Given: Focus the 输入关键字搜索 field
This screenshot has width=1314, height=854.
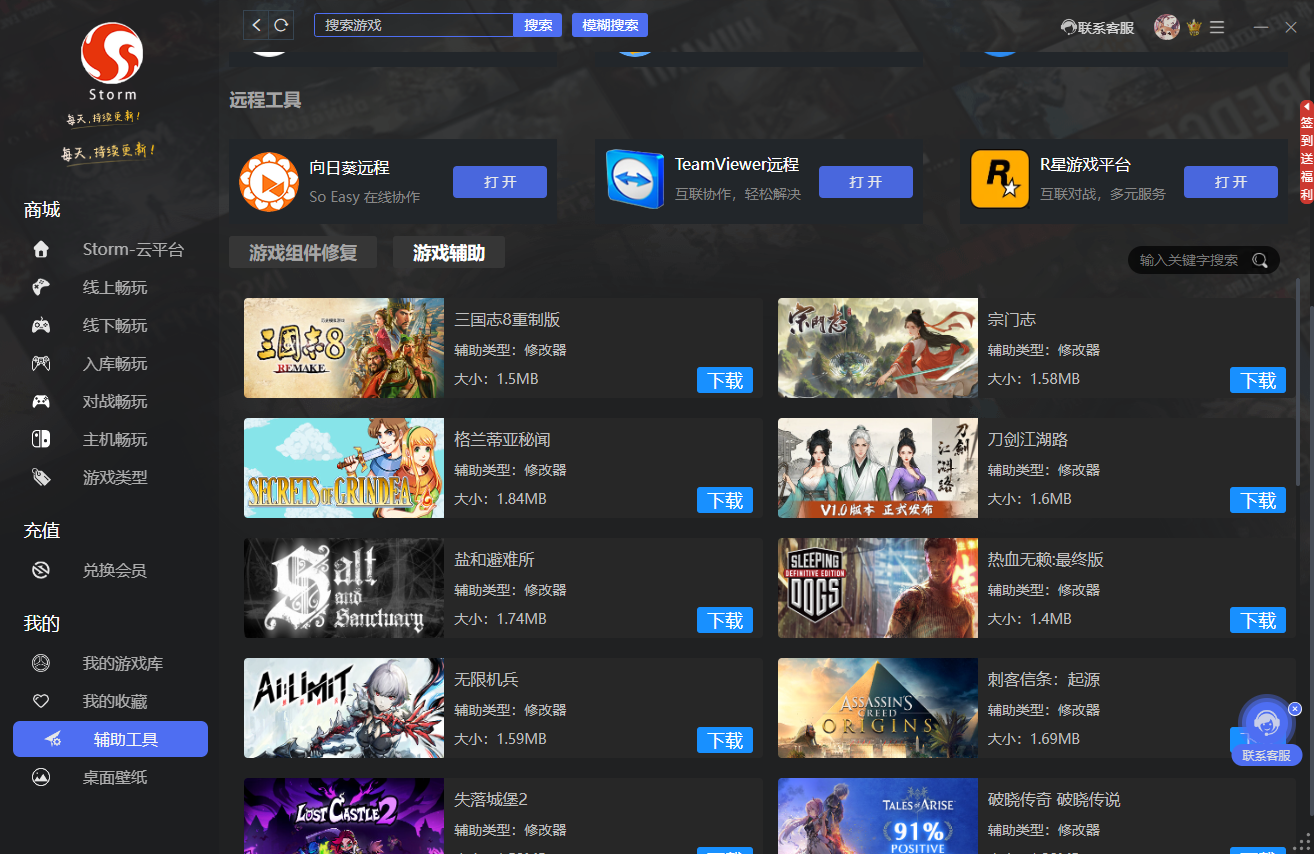Looking at the screenshot, I should (x=1190, y=260).
